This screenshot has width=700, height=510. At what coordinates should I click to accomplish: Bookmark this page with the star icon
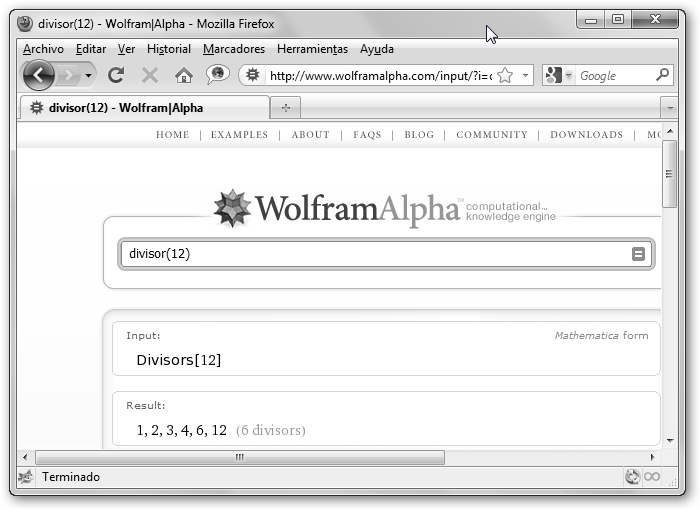coord(505,75)
